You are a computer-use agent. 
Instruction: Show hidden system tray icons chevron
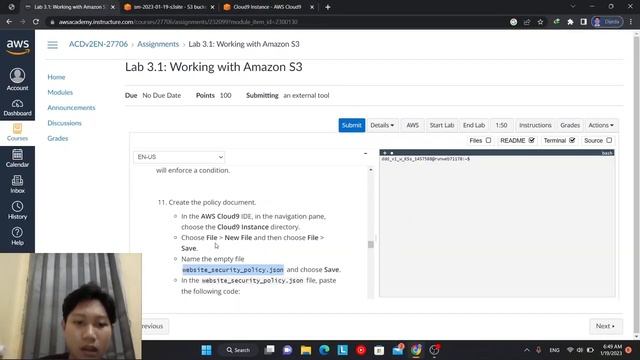pos(527,350)
